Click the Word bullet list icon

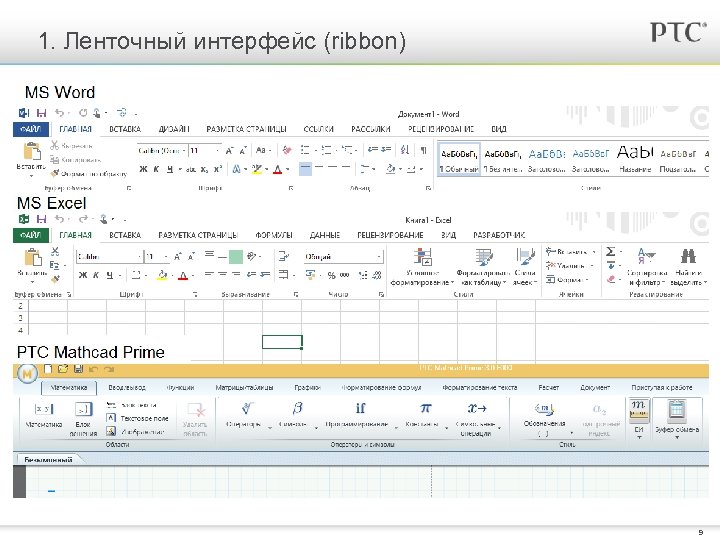click(304, 150)
